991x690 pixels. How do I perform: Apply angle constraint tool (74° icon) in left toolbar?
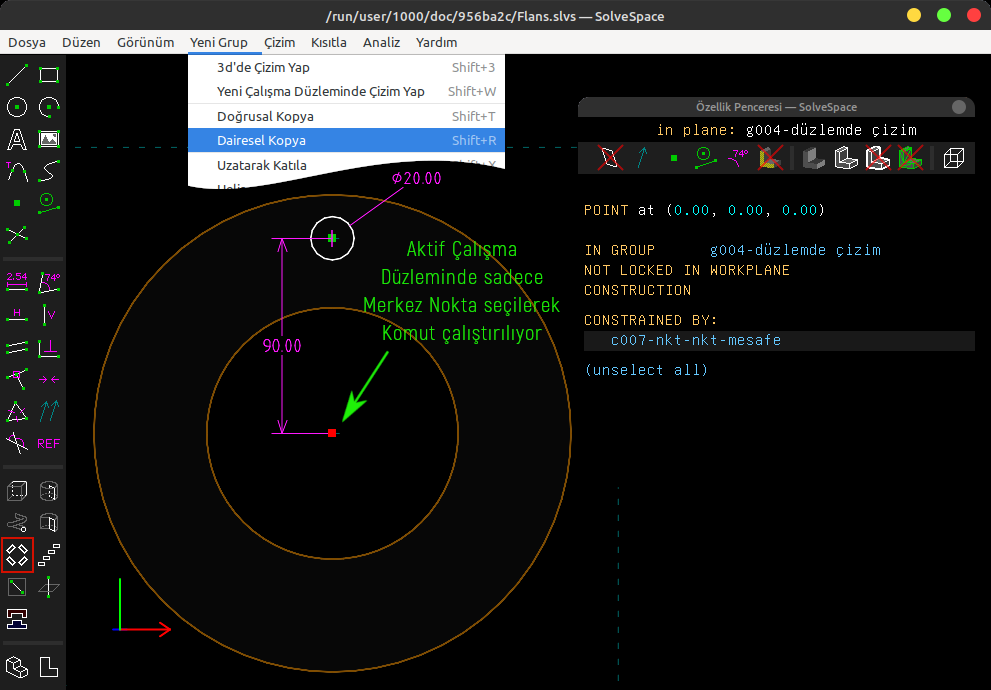point(49,282)
